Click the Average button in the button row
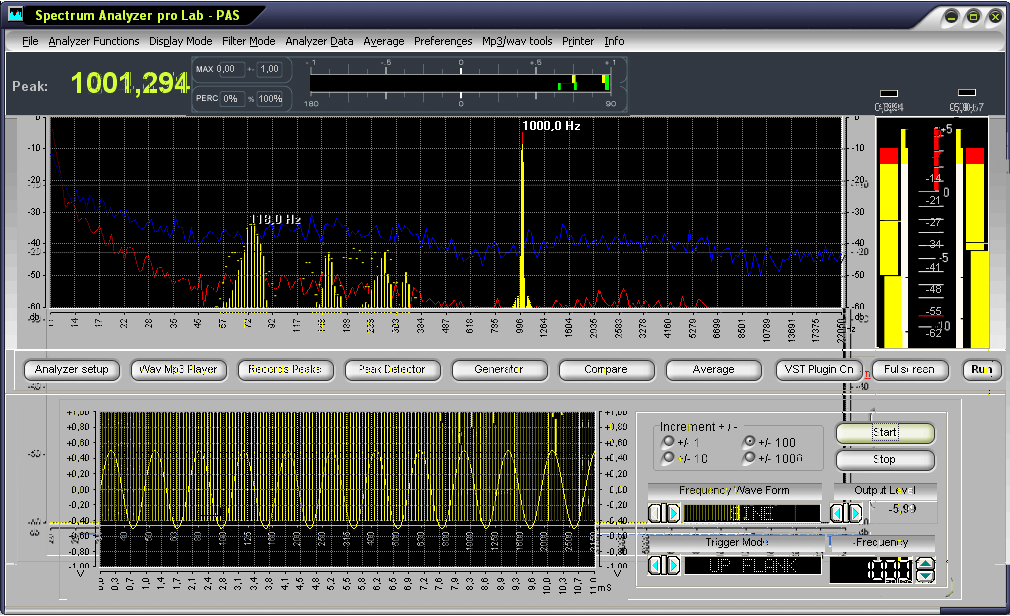Screen dimensions: 1010x616 pos(713,370)
